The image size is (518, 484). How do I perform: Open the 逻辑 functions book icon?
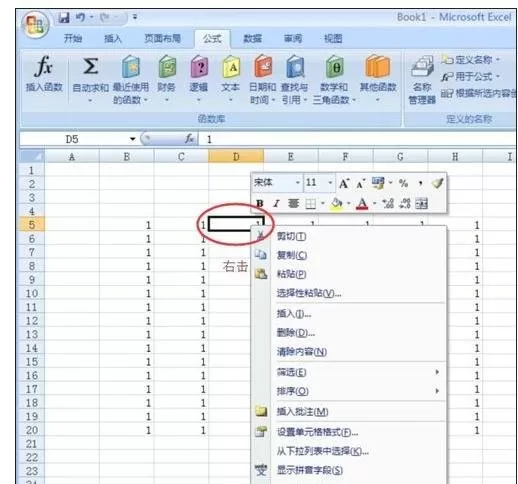pos(199,66)
